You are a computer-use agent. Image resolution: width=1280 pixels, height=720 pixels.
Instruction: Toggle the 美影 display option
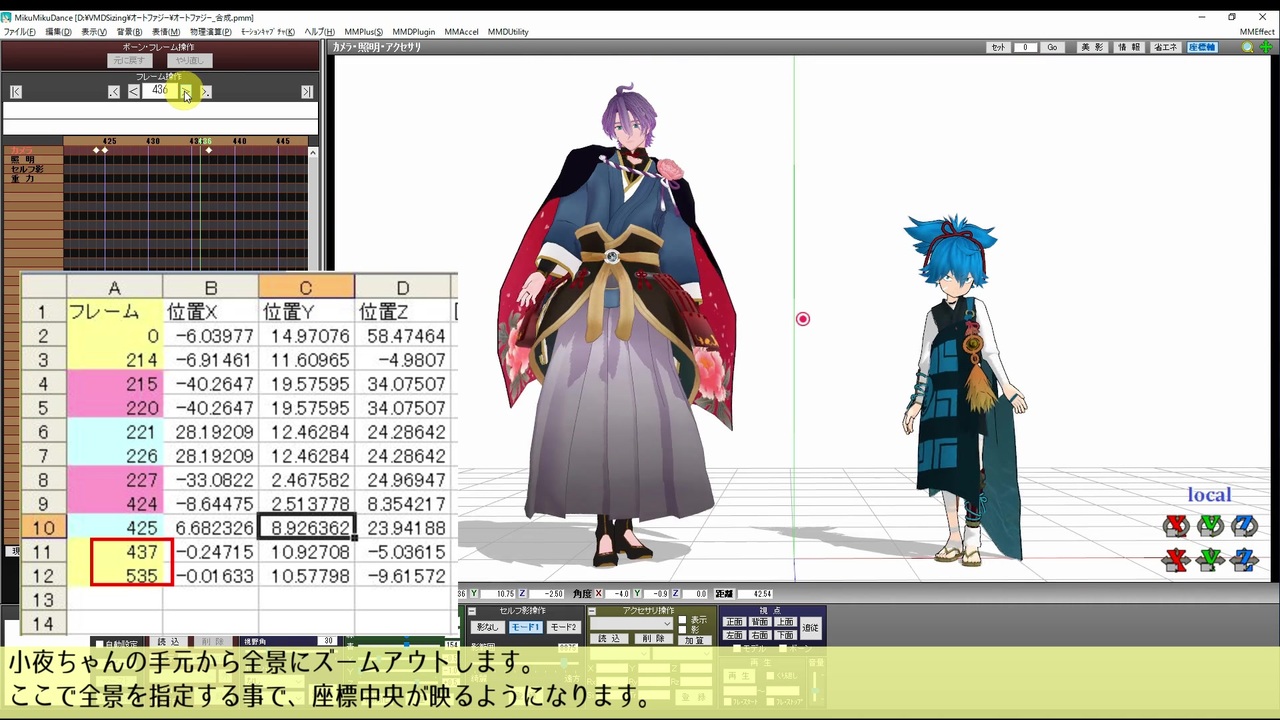1092,47
